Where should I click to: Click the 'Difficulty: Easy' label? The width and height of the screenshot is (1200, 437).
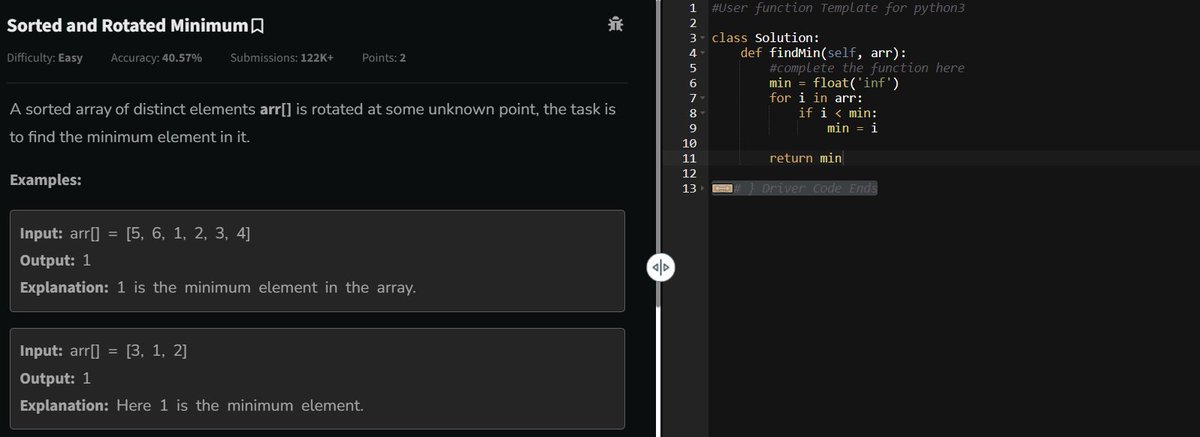pos(45,58)
